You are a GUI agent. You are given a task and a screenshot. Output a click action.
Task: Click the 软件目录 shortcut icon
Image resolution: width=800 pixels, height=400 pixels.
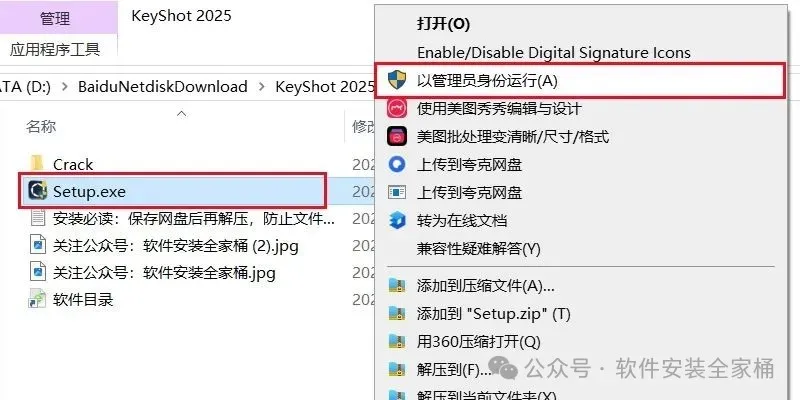click(x=38, y=299)
